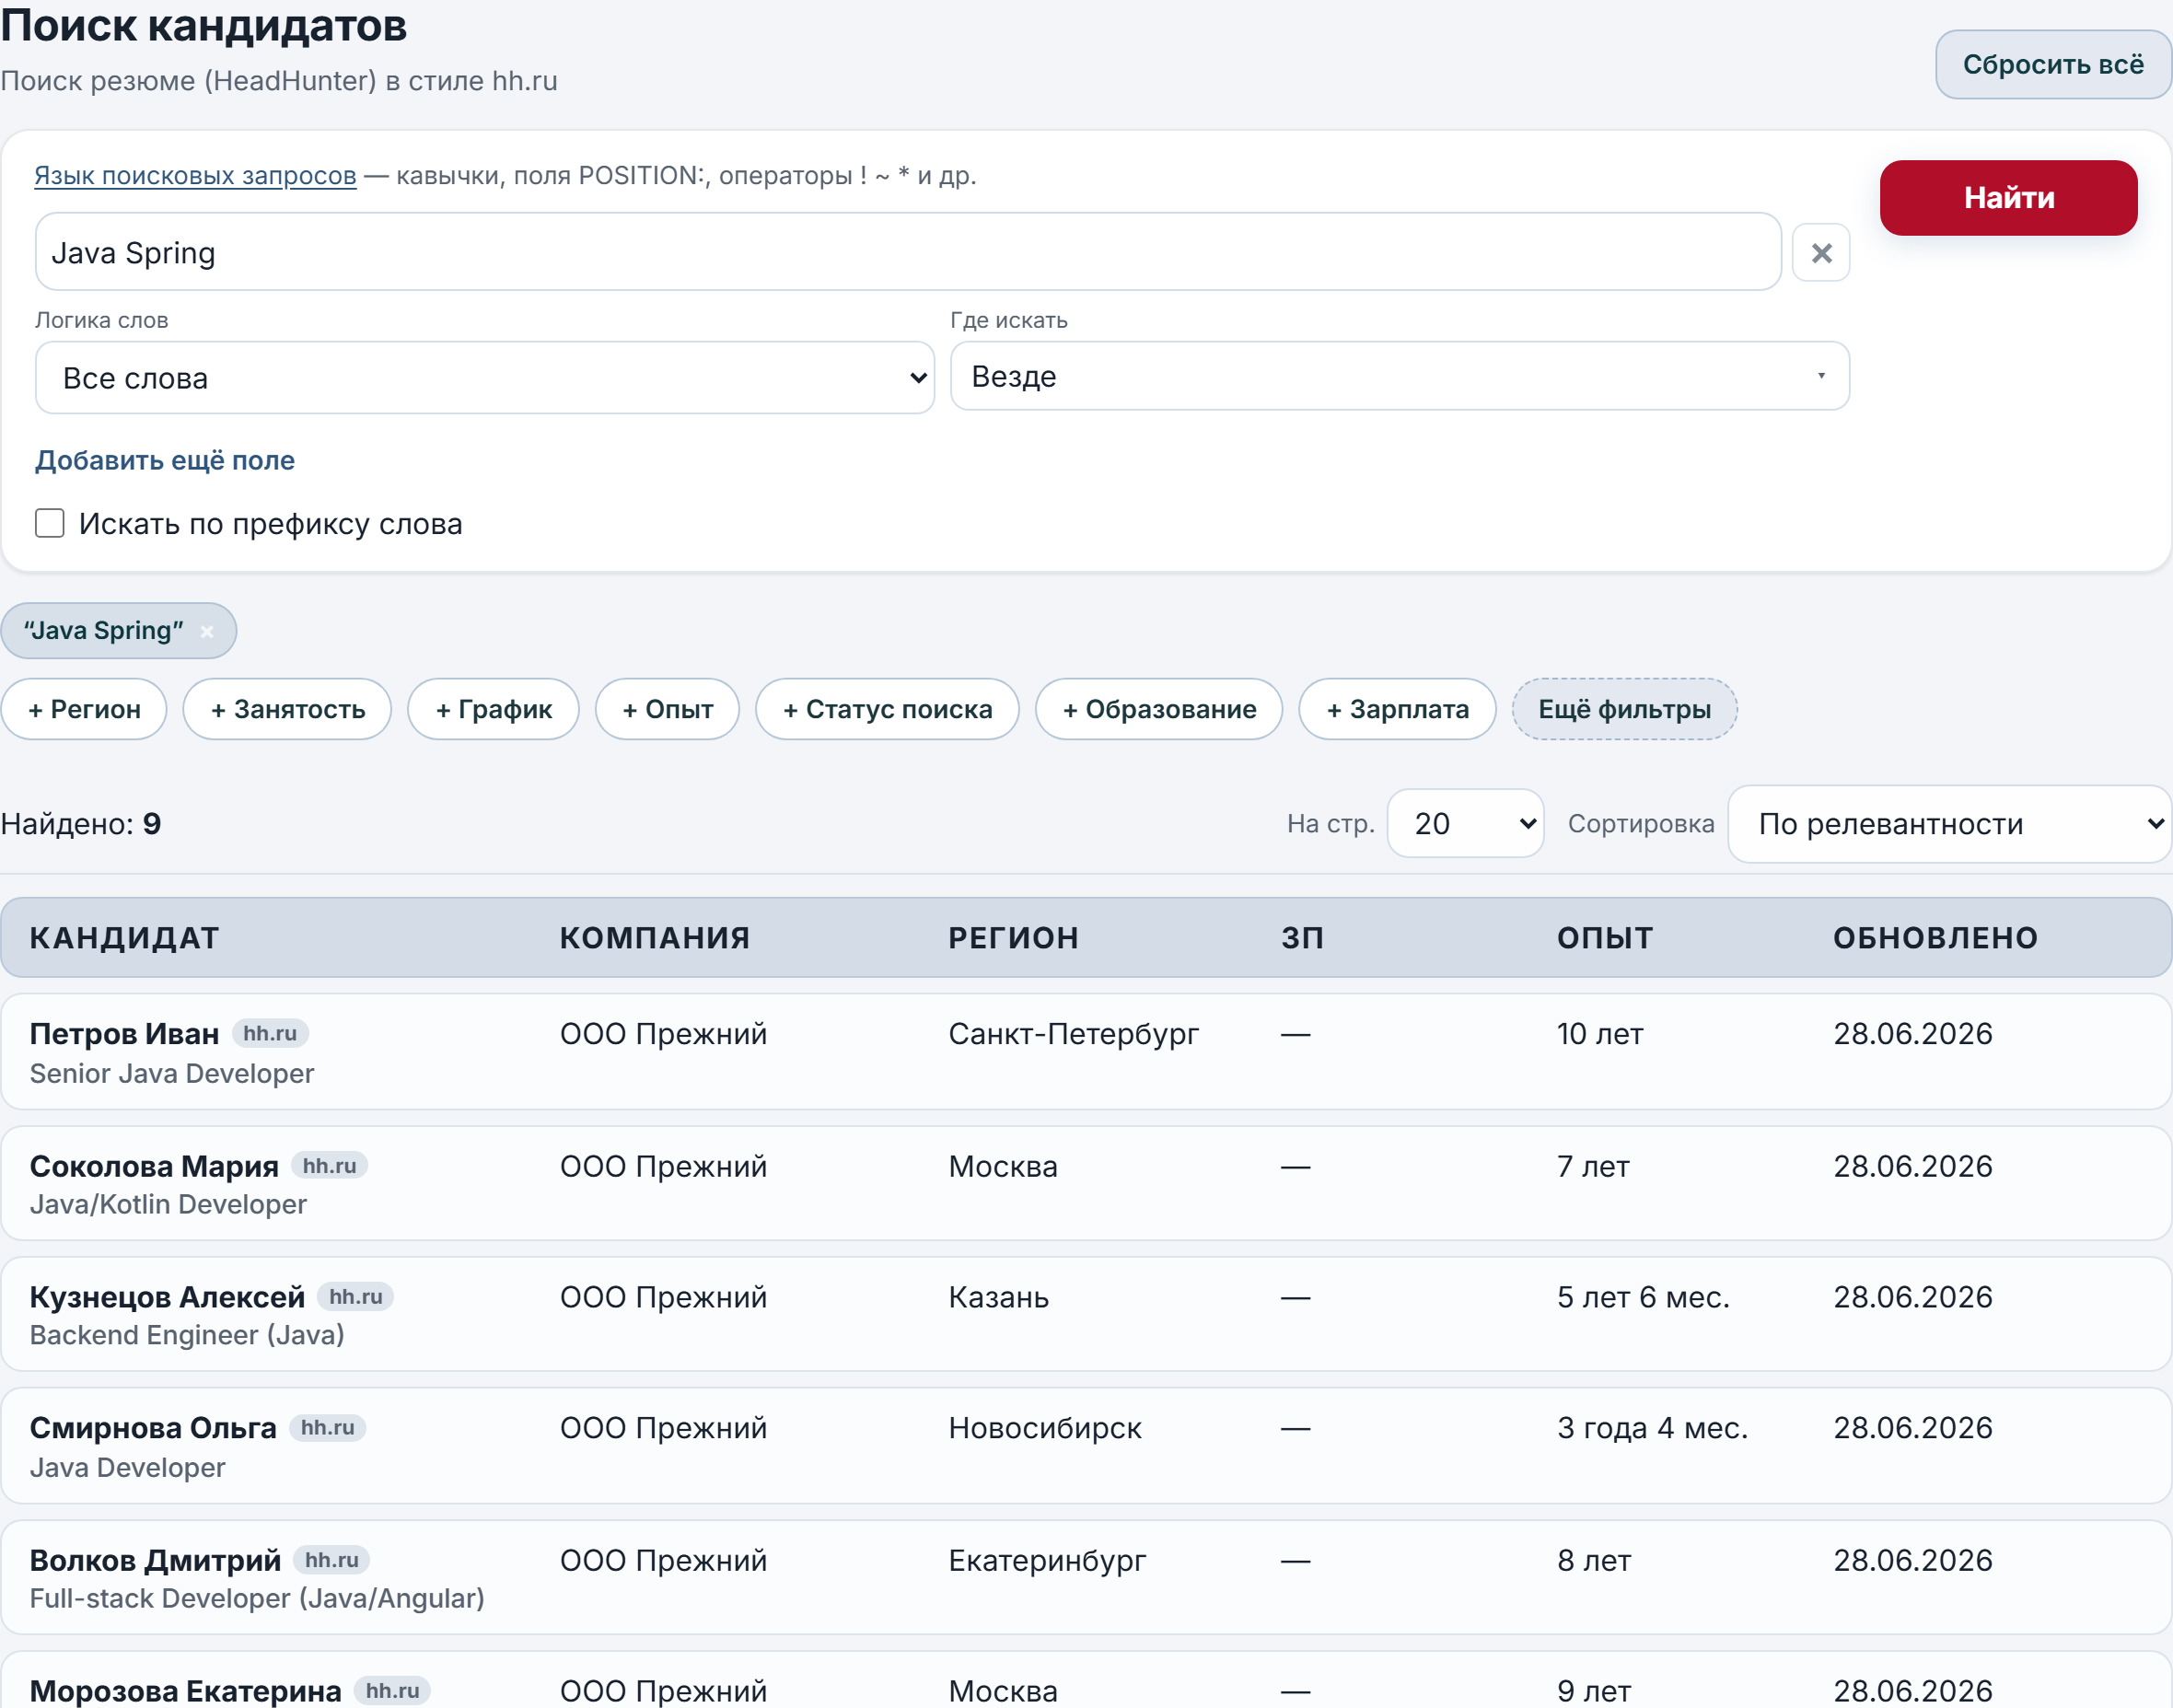Open the "Логика слов" dropdown

coord(485,378)
